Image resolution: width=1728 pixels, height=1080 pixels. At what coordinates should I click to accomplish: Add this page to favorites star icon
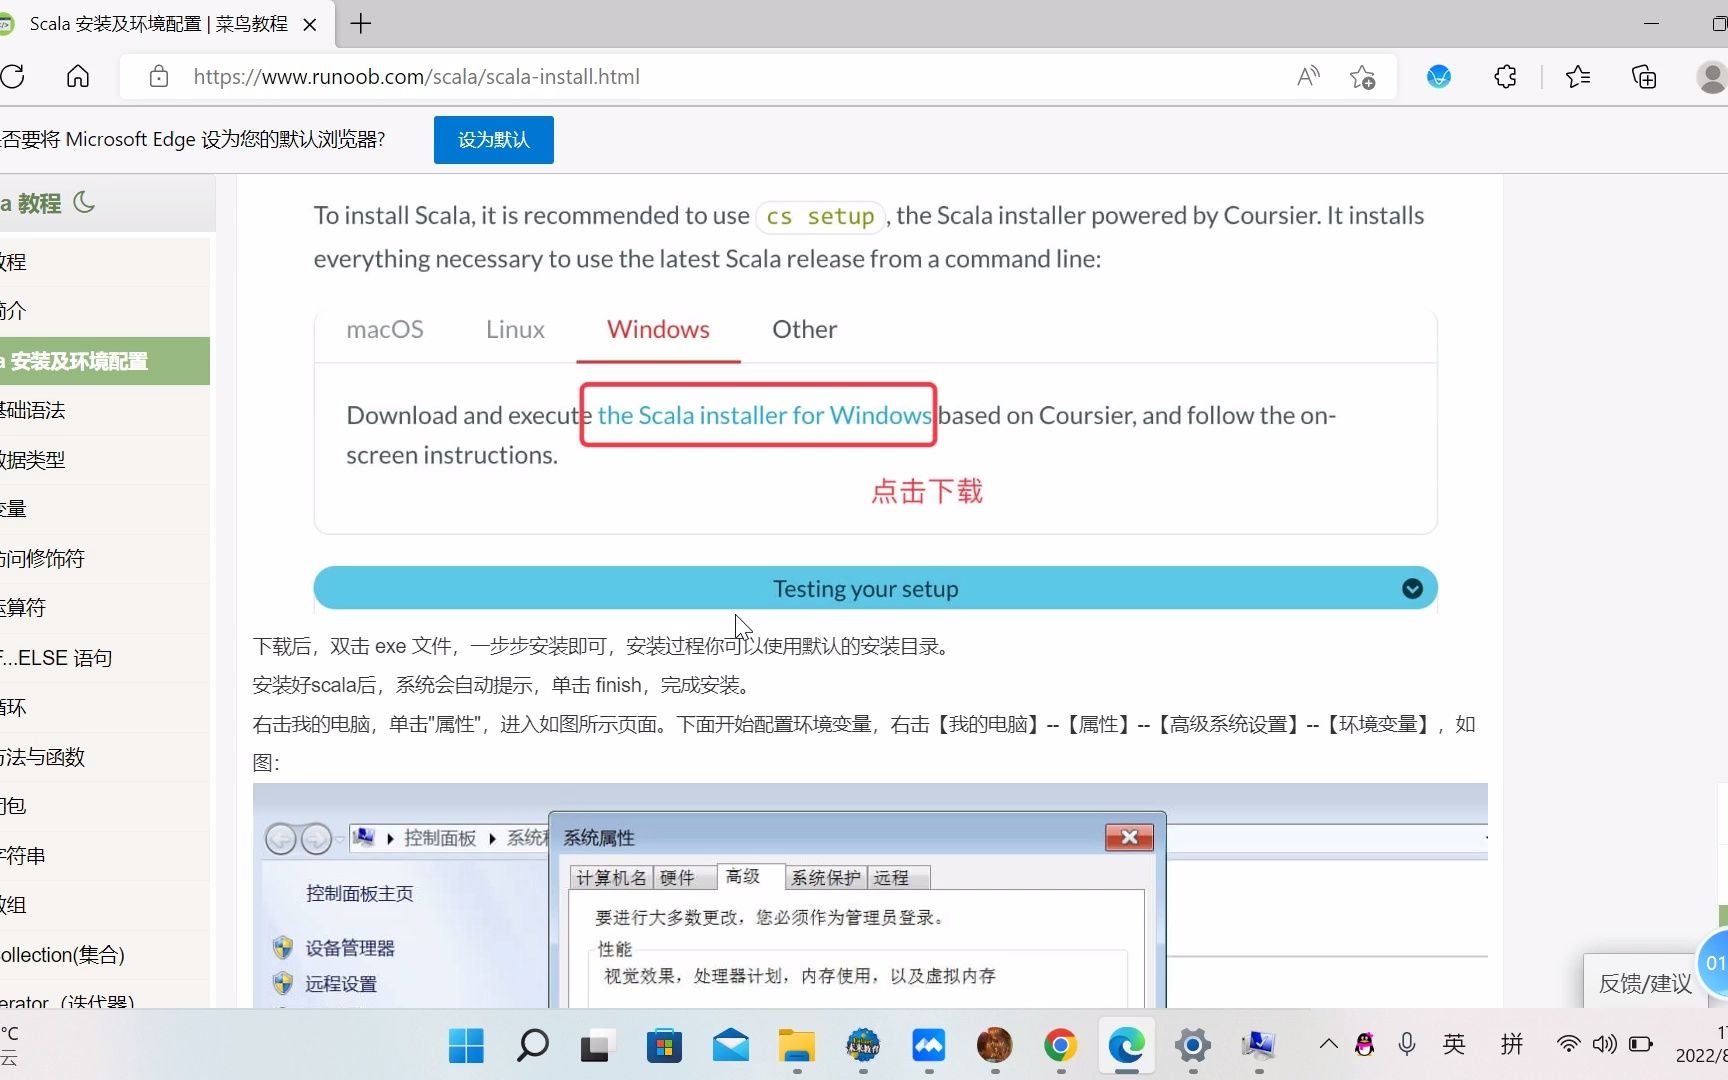1362,77
